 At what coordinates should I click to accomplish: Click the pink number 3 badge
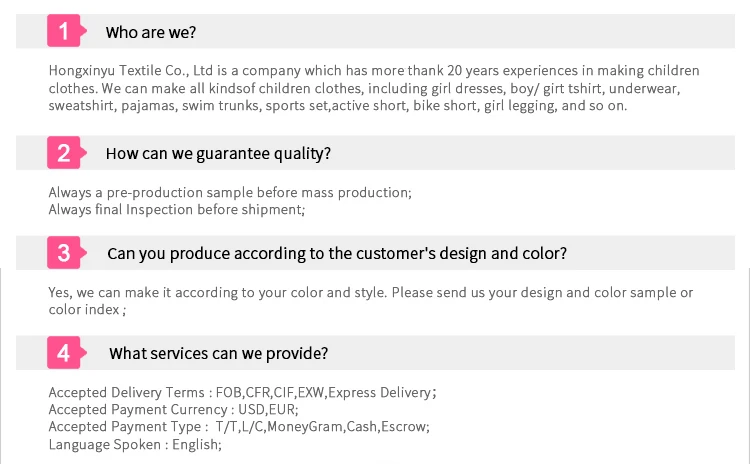click(66, 253)
